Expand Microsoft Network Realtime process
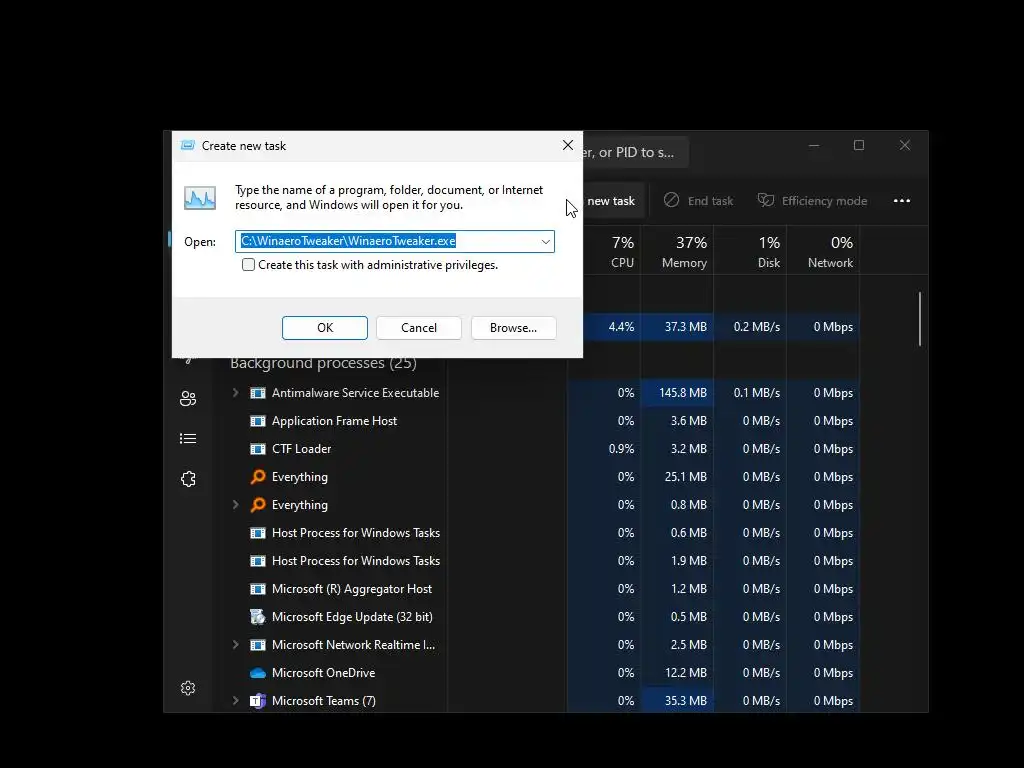 [x=236, y=645]
